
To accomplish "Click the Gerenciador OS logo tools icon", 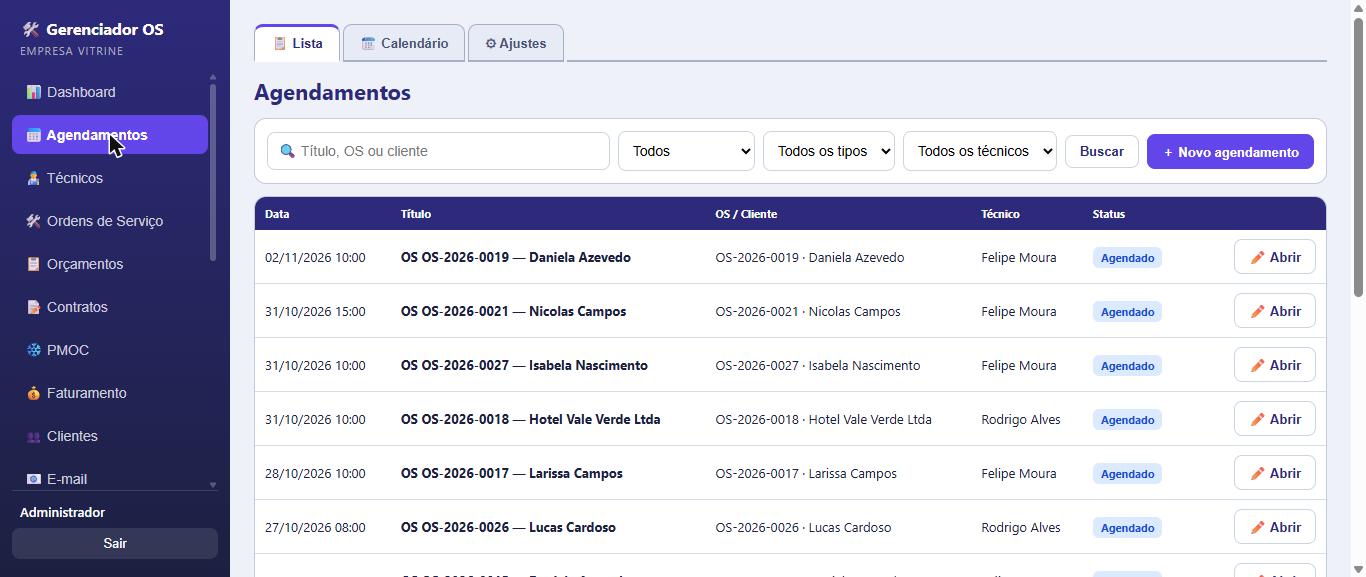I will pos(31,30).
